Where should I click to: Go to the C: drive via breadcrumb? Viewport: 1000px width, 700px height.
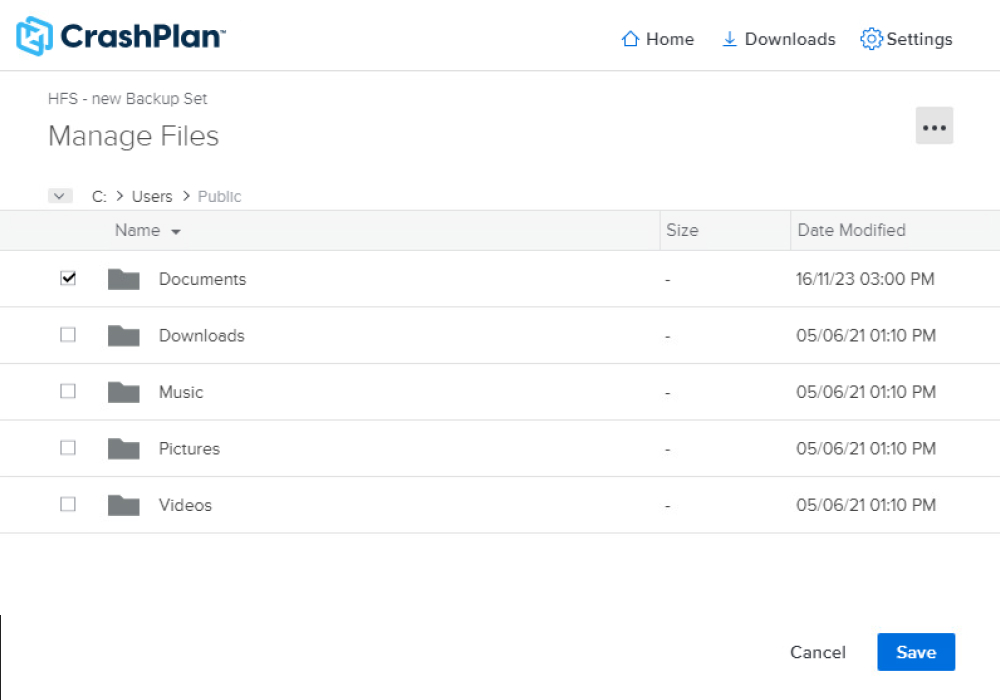coord(98,196)
